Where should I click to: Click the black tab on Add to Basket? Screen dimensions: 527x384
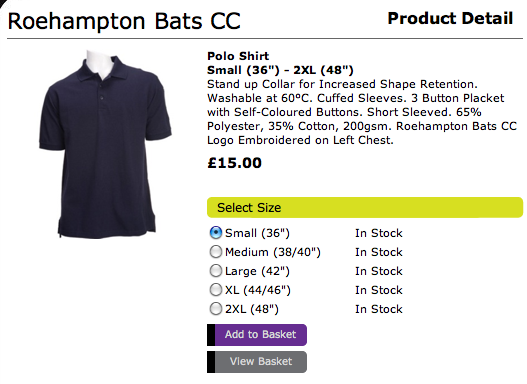point(211,335)
